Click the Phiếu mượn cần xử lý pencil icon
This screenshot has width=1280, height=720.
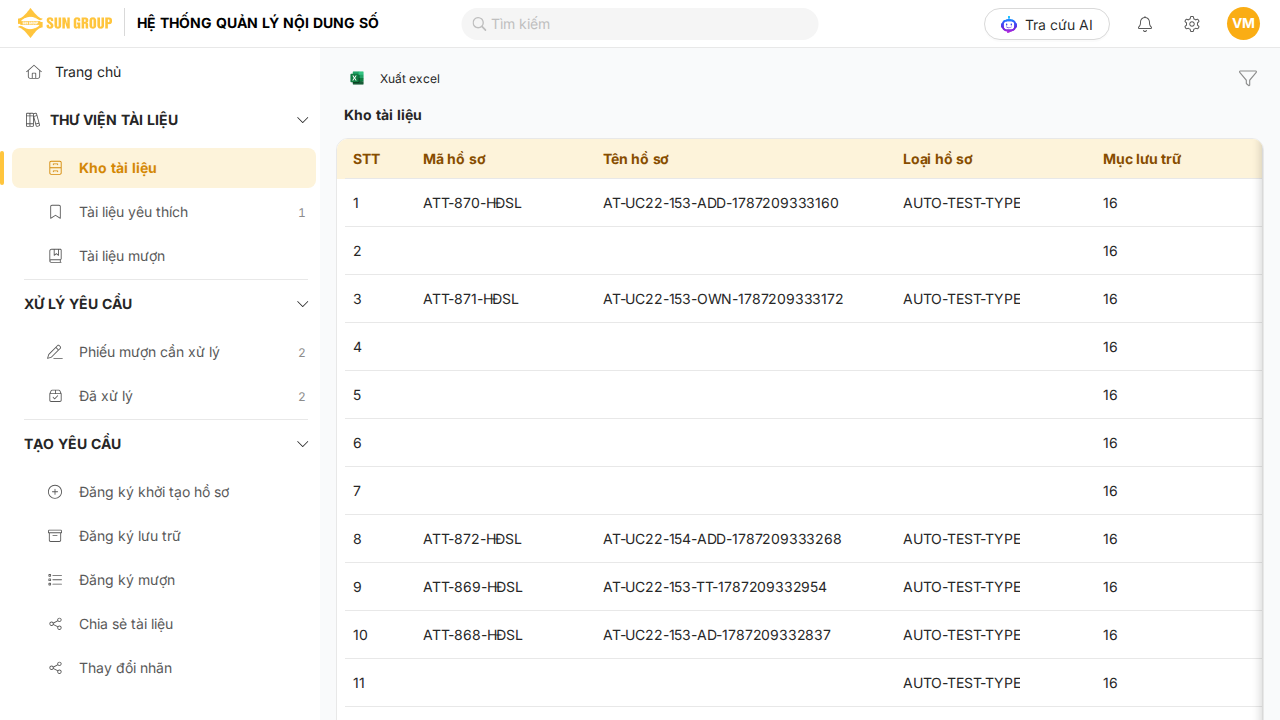56,352
